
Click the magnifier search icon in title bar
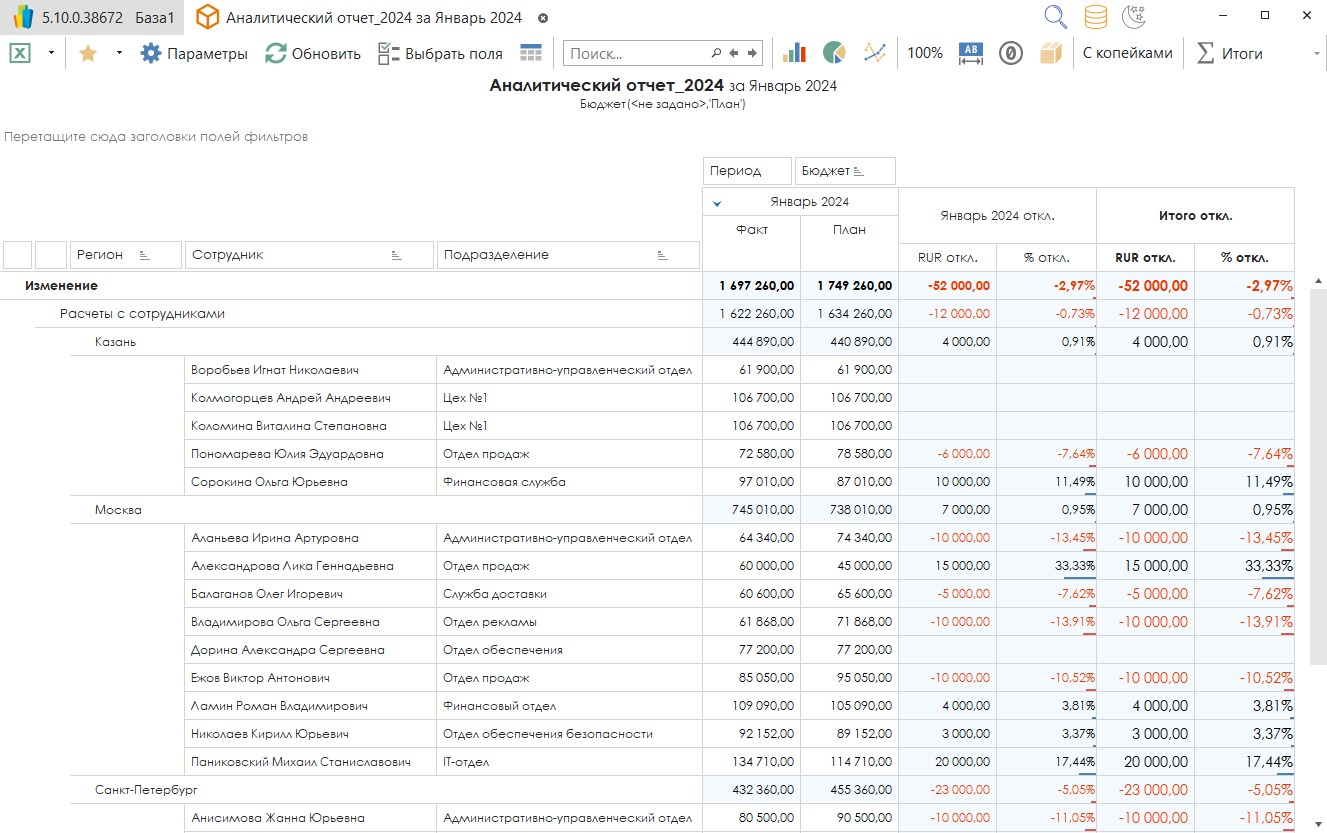[1056, 17]
